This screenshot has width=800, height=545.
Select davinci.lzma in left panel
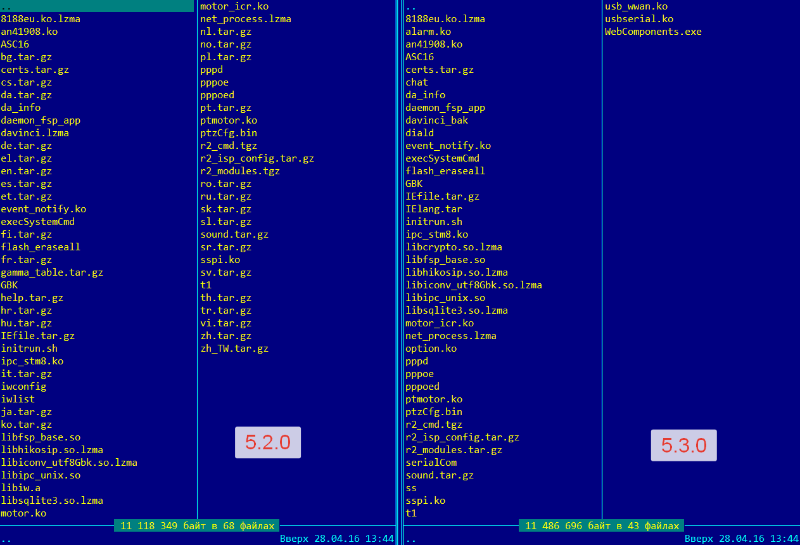click(35, 133)
